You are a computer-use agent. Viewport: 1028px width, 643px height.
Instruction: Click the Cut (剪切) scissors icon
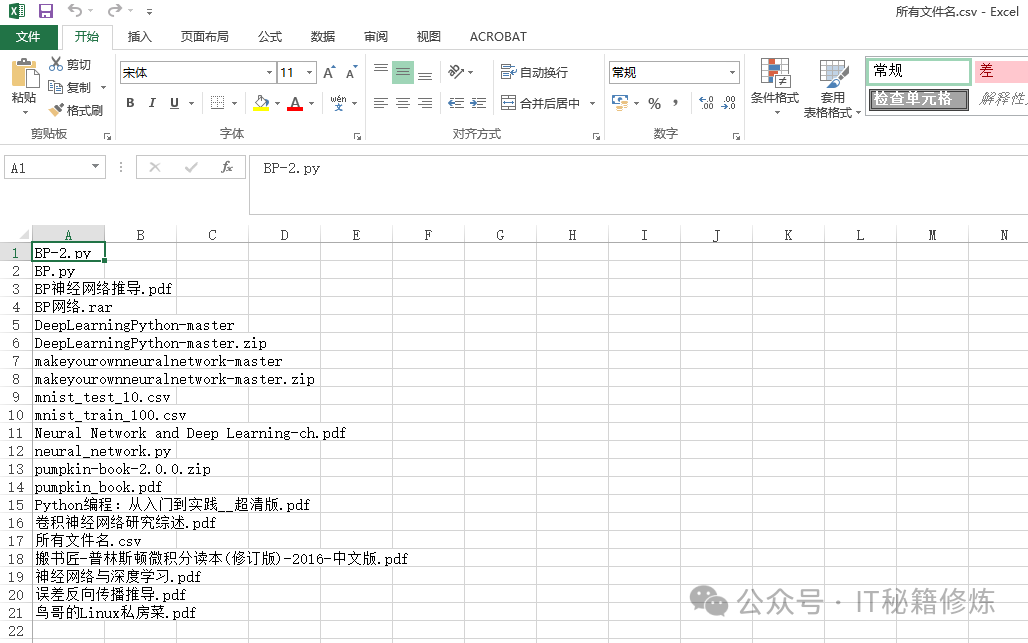57,65
